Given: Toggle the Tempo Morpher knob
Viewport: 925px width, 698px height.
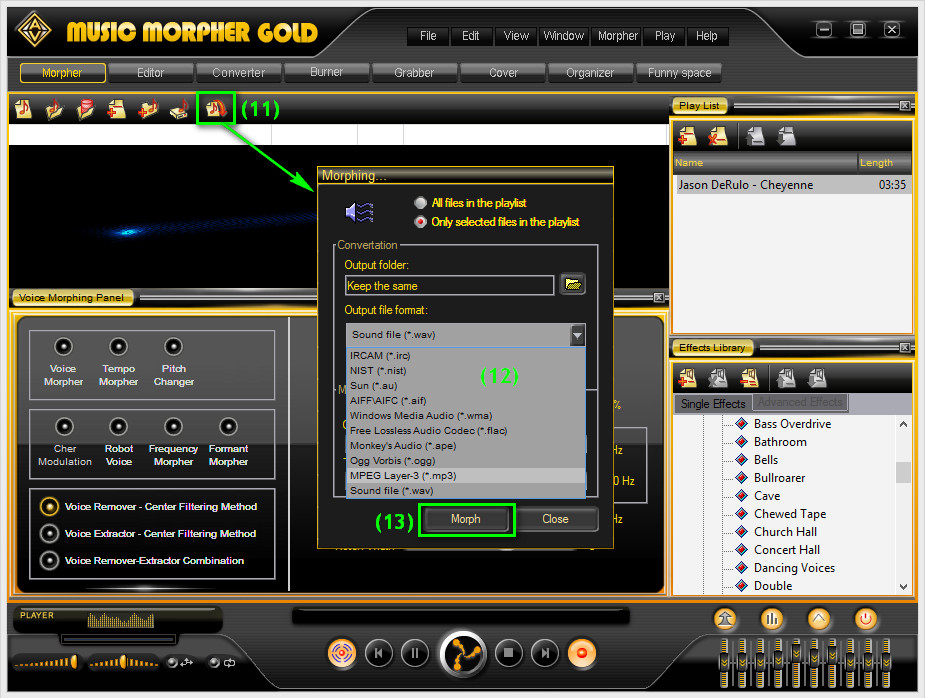Looking at the screenshot, I should coord(118,346).
